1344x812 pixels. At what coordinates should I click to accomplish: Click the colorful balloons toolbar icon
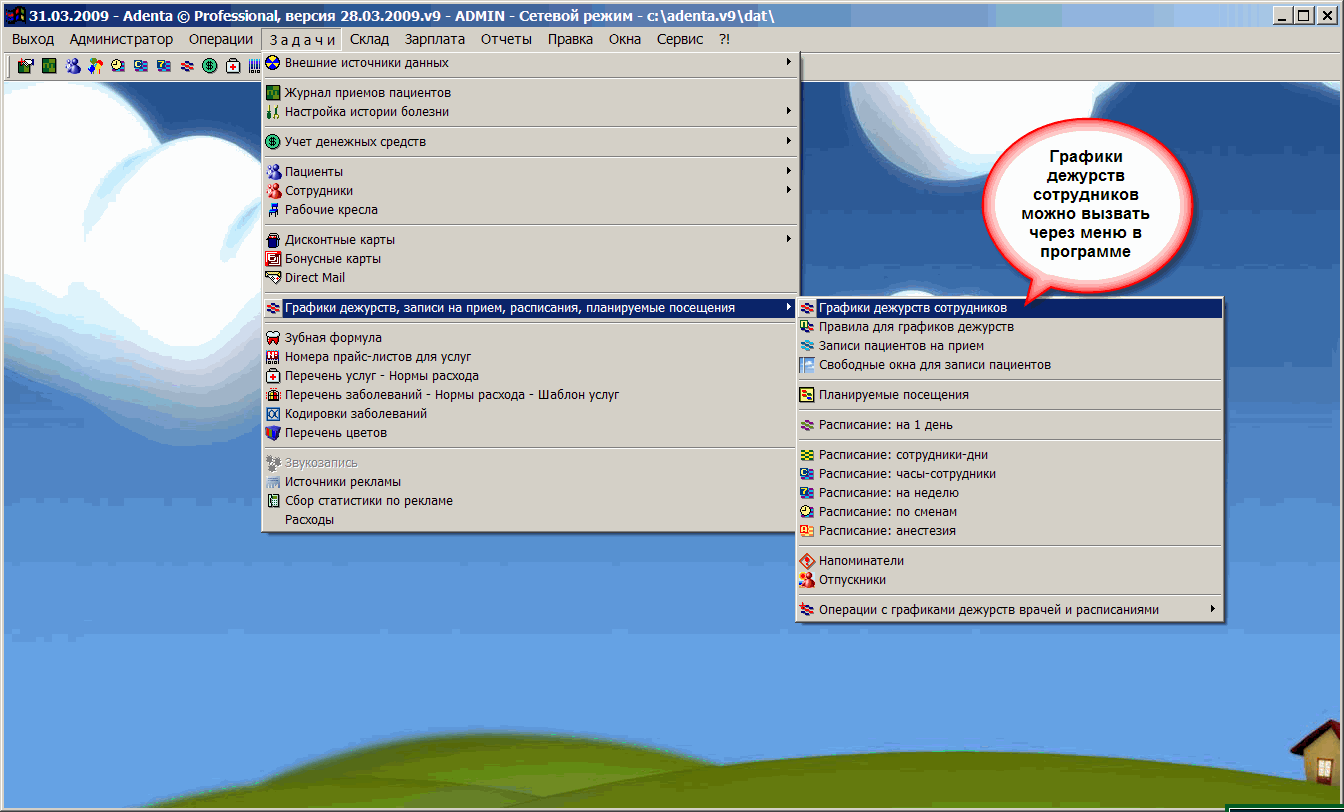pos(95,66)
